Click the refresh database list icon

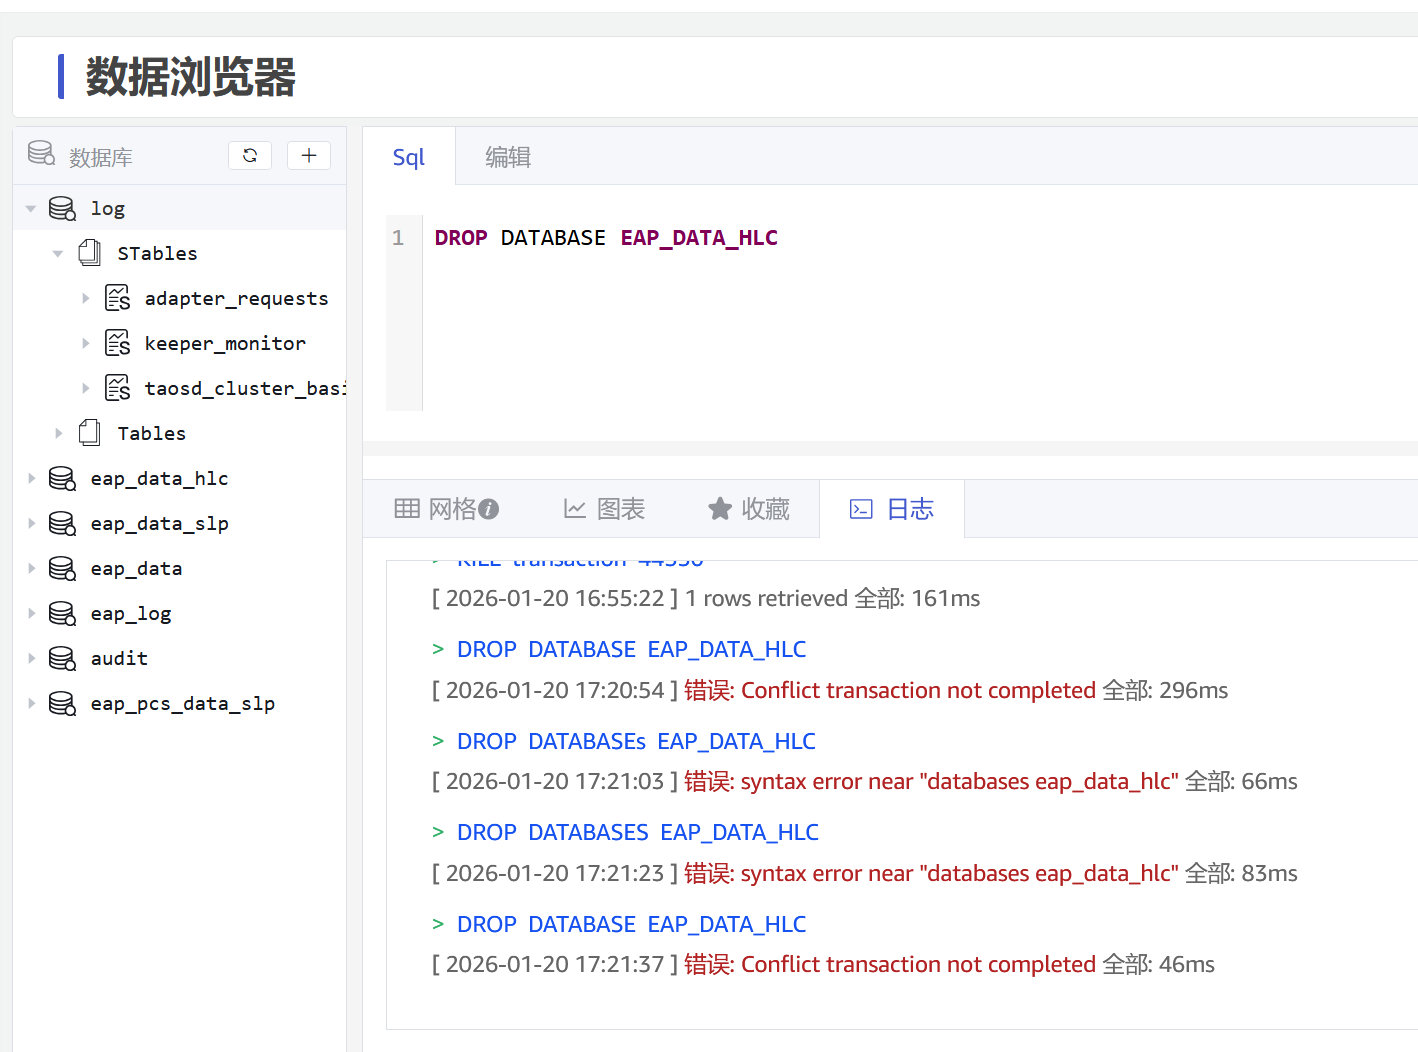tap(250, 156)
